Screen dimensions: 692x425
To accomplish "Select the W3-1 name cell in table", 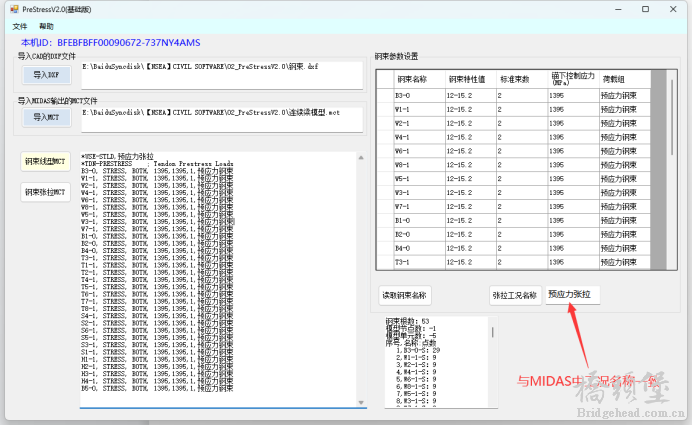I will tap(419, 193).
